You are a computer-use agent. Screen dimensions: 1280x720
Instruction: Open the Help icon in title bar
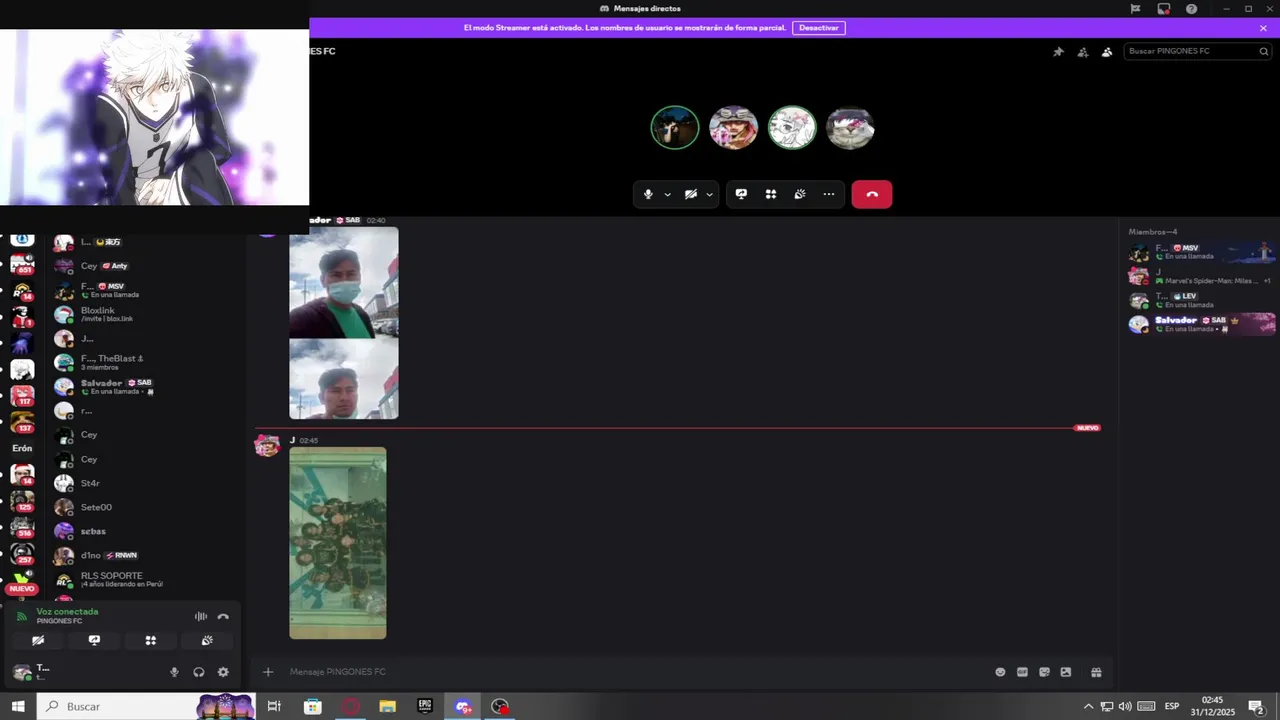pyautogui.click(x=1192, y=9)
